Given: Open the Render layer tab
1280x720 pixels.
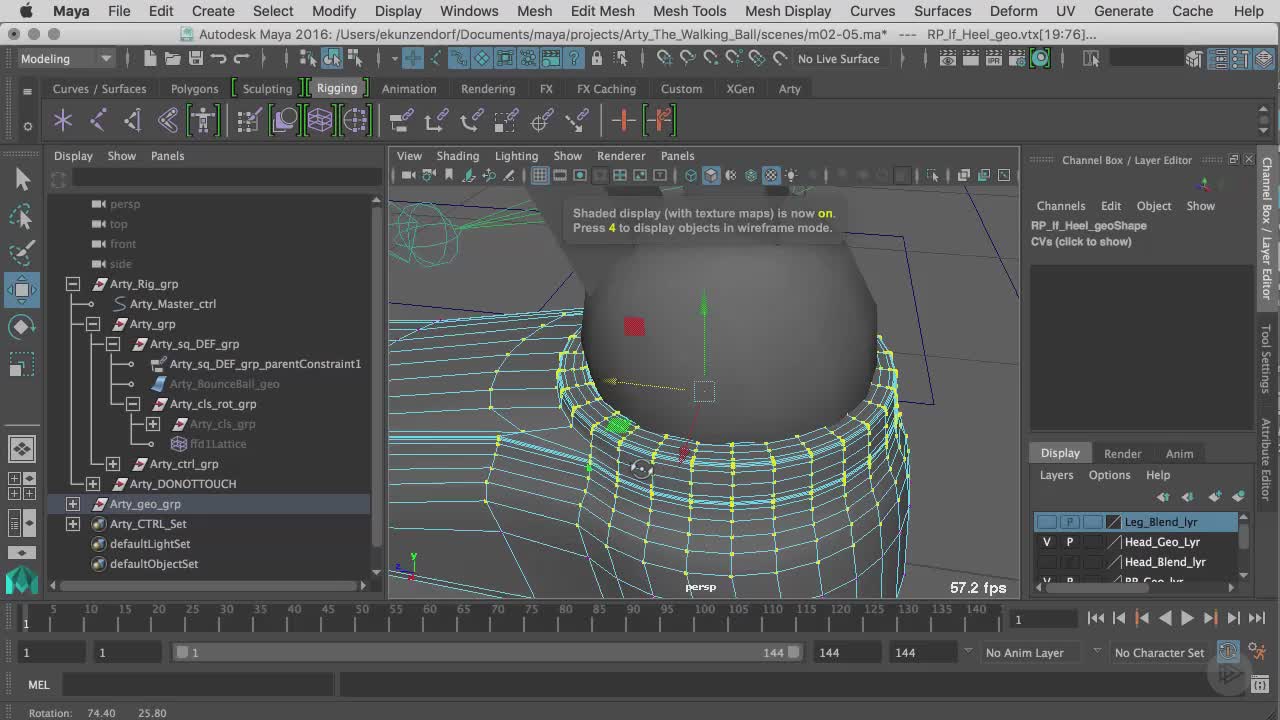Looking at the screenshot, I should pyautogui.click(x=1122, y=453).
